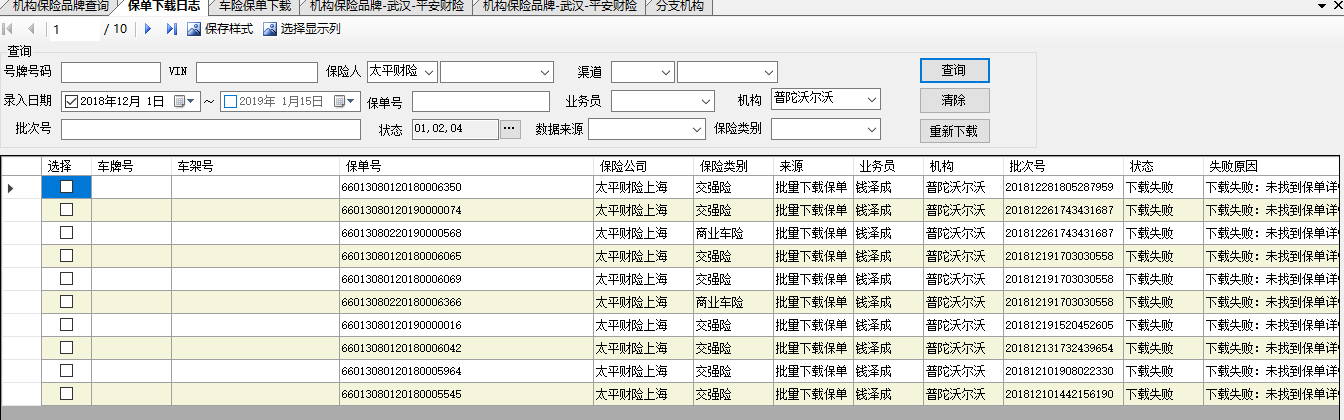
Task: Open the first 渠道 dropdown
Action: click(642, 71)
